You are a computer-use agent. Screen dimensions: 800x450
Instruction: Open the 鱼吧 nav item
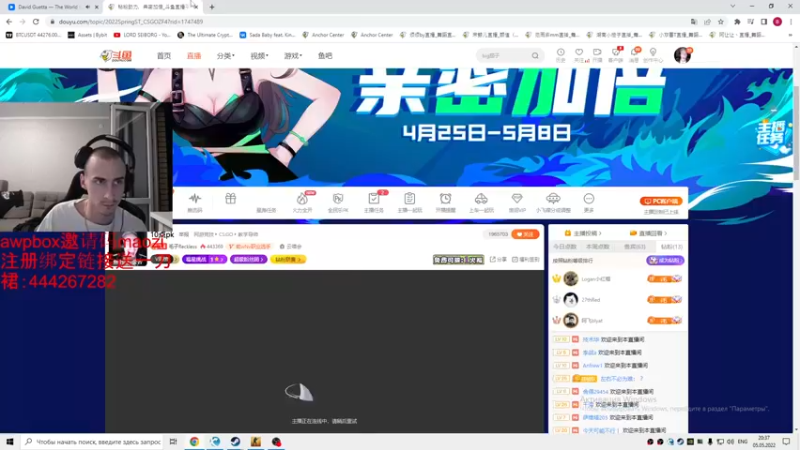(325, 56)
